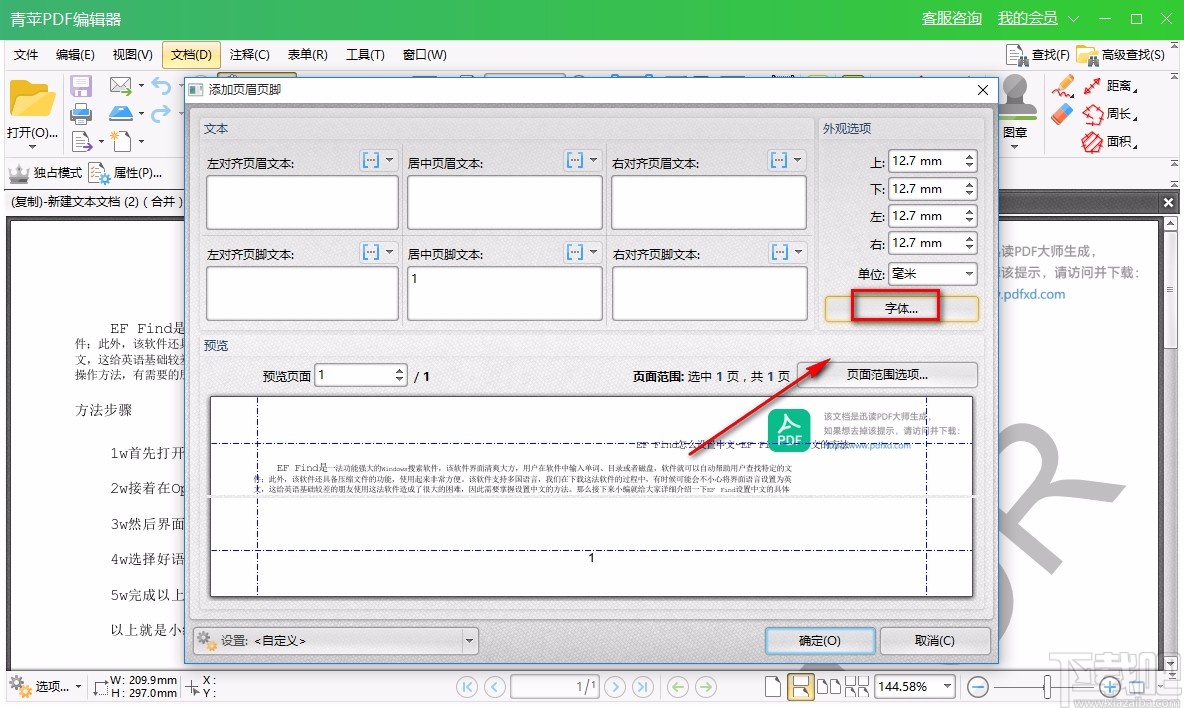This screenshot has width=1184, height=708.
Task: Open the 注释(C) menu
Action: [249, 55]
